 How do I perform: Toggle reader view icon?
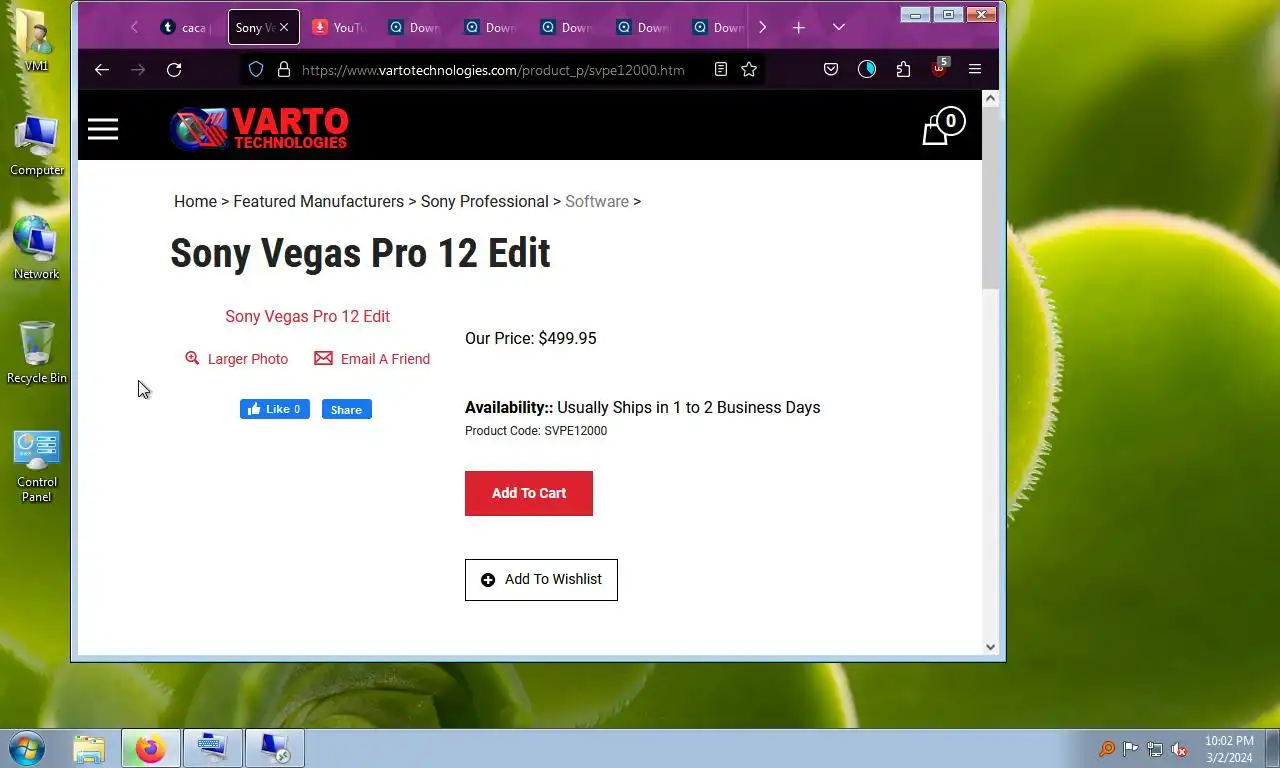point(720,69)
